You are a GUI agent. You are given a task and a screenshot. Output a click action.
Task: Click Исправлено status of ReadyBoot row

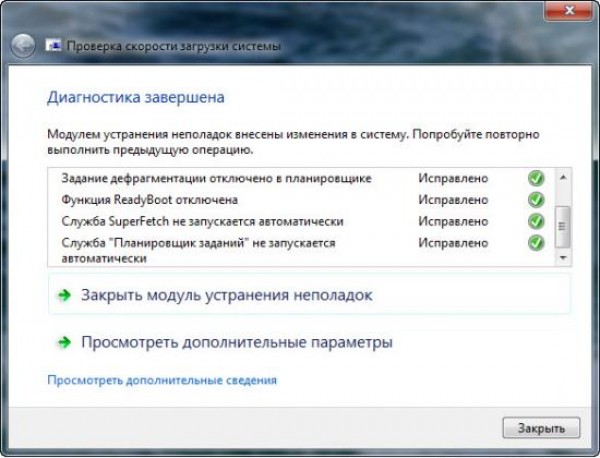(x=453, y=200)
